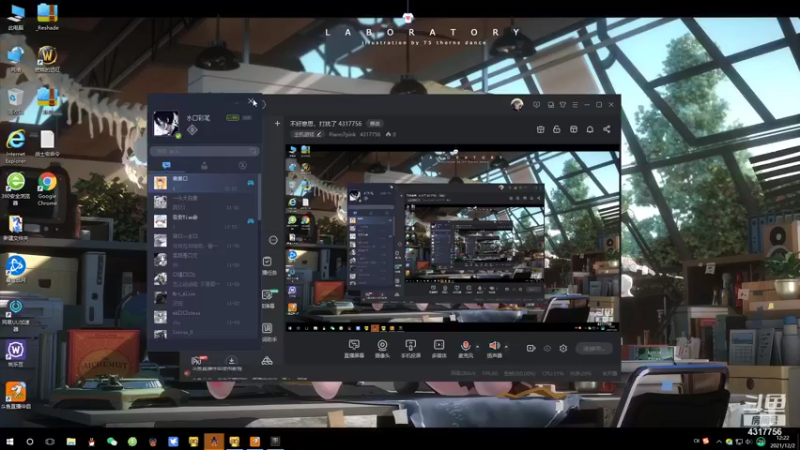Viewport: 800px width, 450px height.
Task: Switch to the contacts tab in chat panel
Action: [x=204, y=165]
